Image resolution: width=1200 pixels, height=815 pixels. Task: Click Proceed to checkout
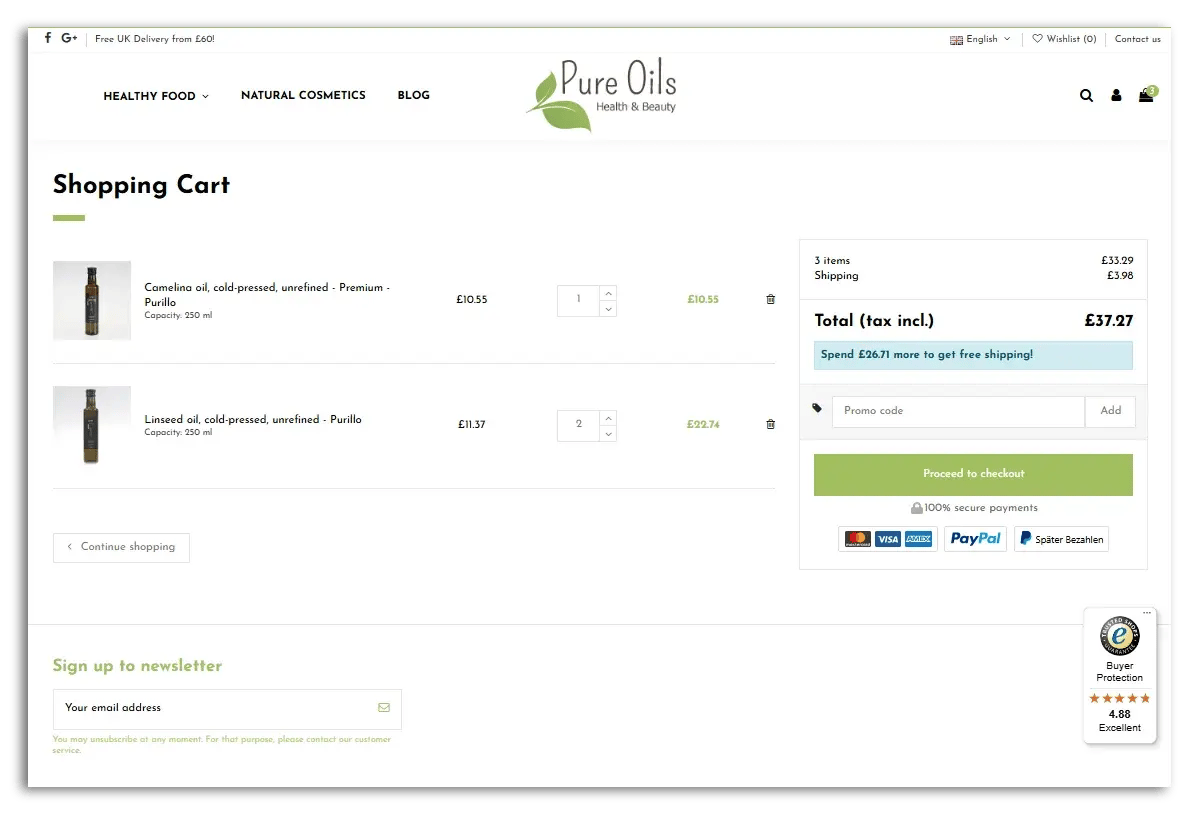(973, 473)
